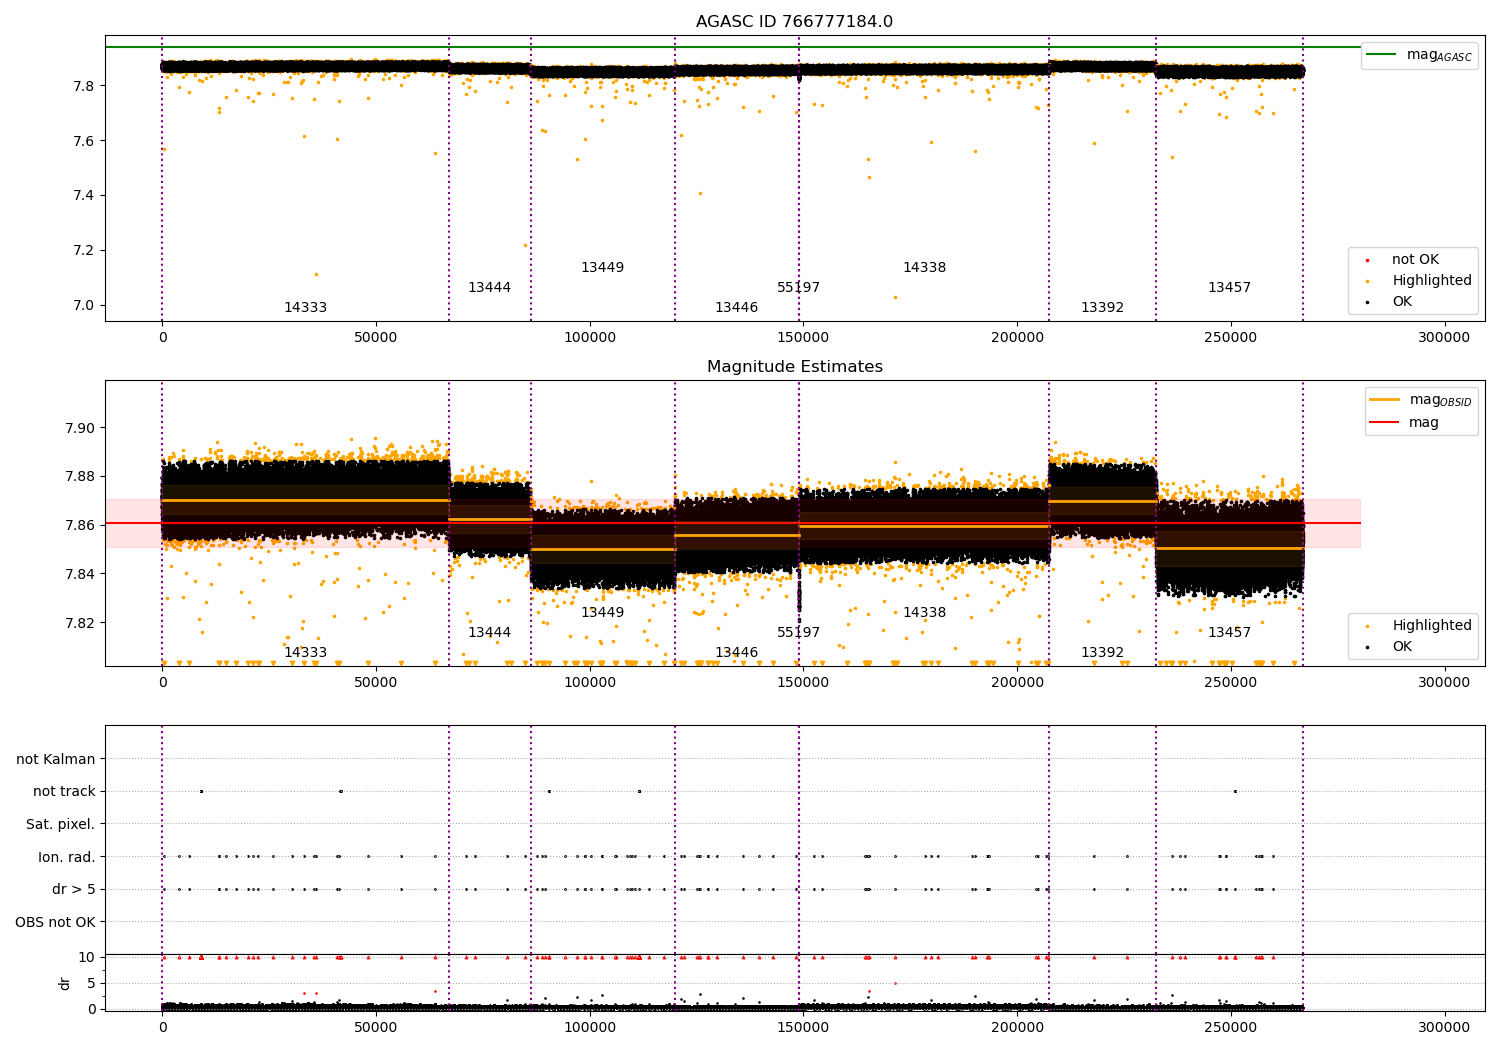The height and width of the screenshot is (1050, 1500).
Task: Click the 7.90 tick in Magnitude Estimates plot
Action: [80, 428]
